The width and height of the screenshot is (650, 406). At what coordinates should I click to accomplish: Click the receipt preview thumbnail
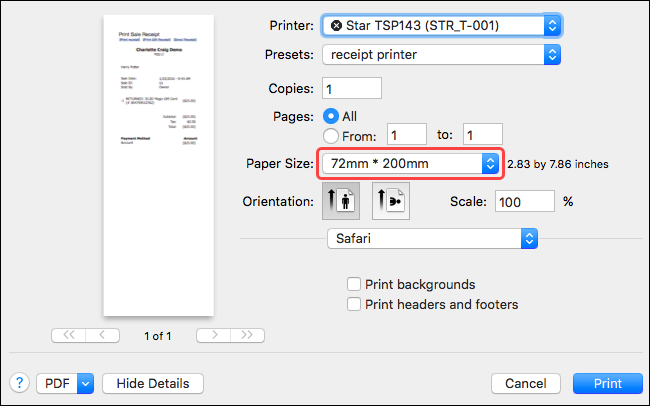coord(159,165)
